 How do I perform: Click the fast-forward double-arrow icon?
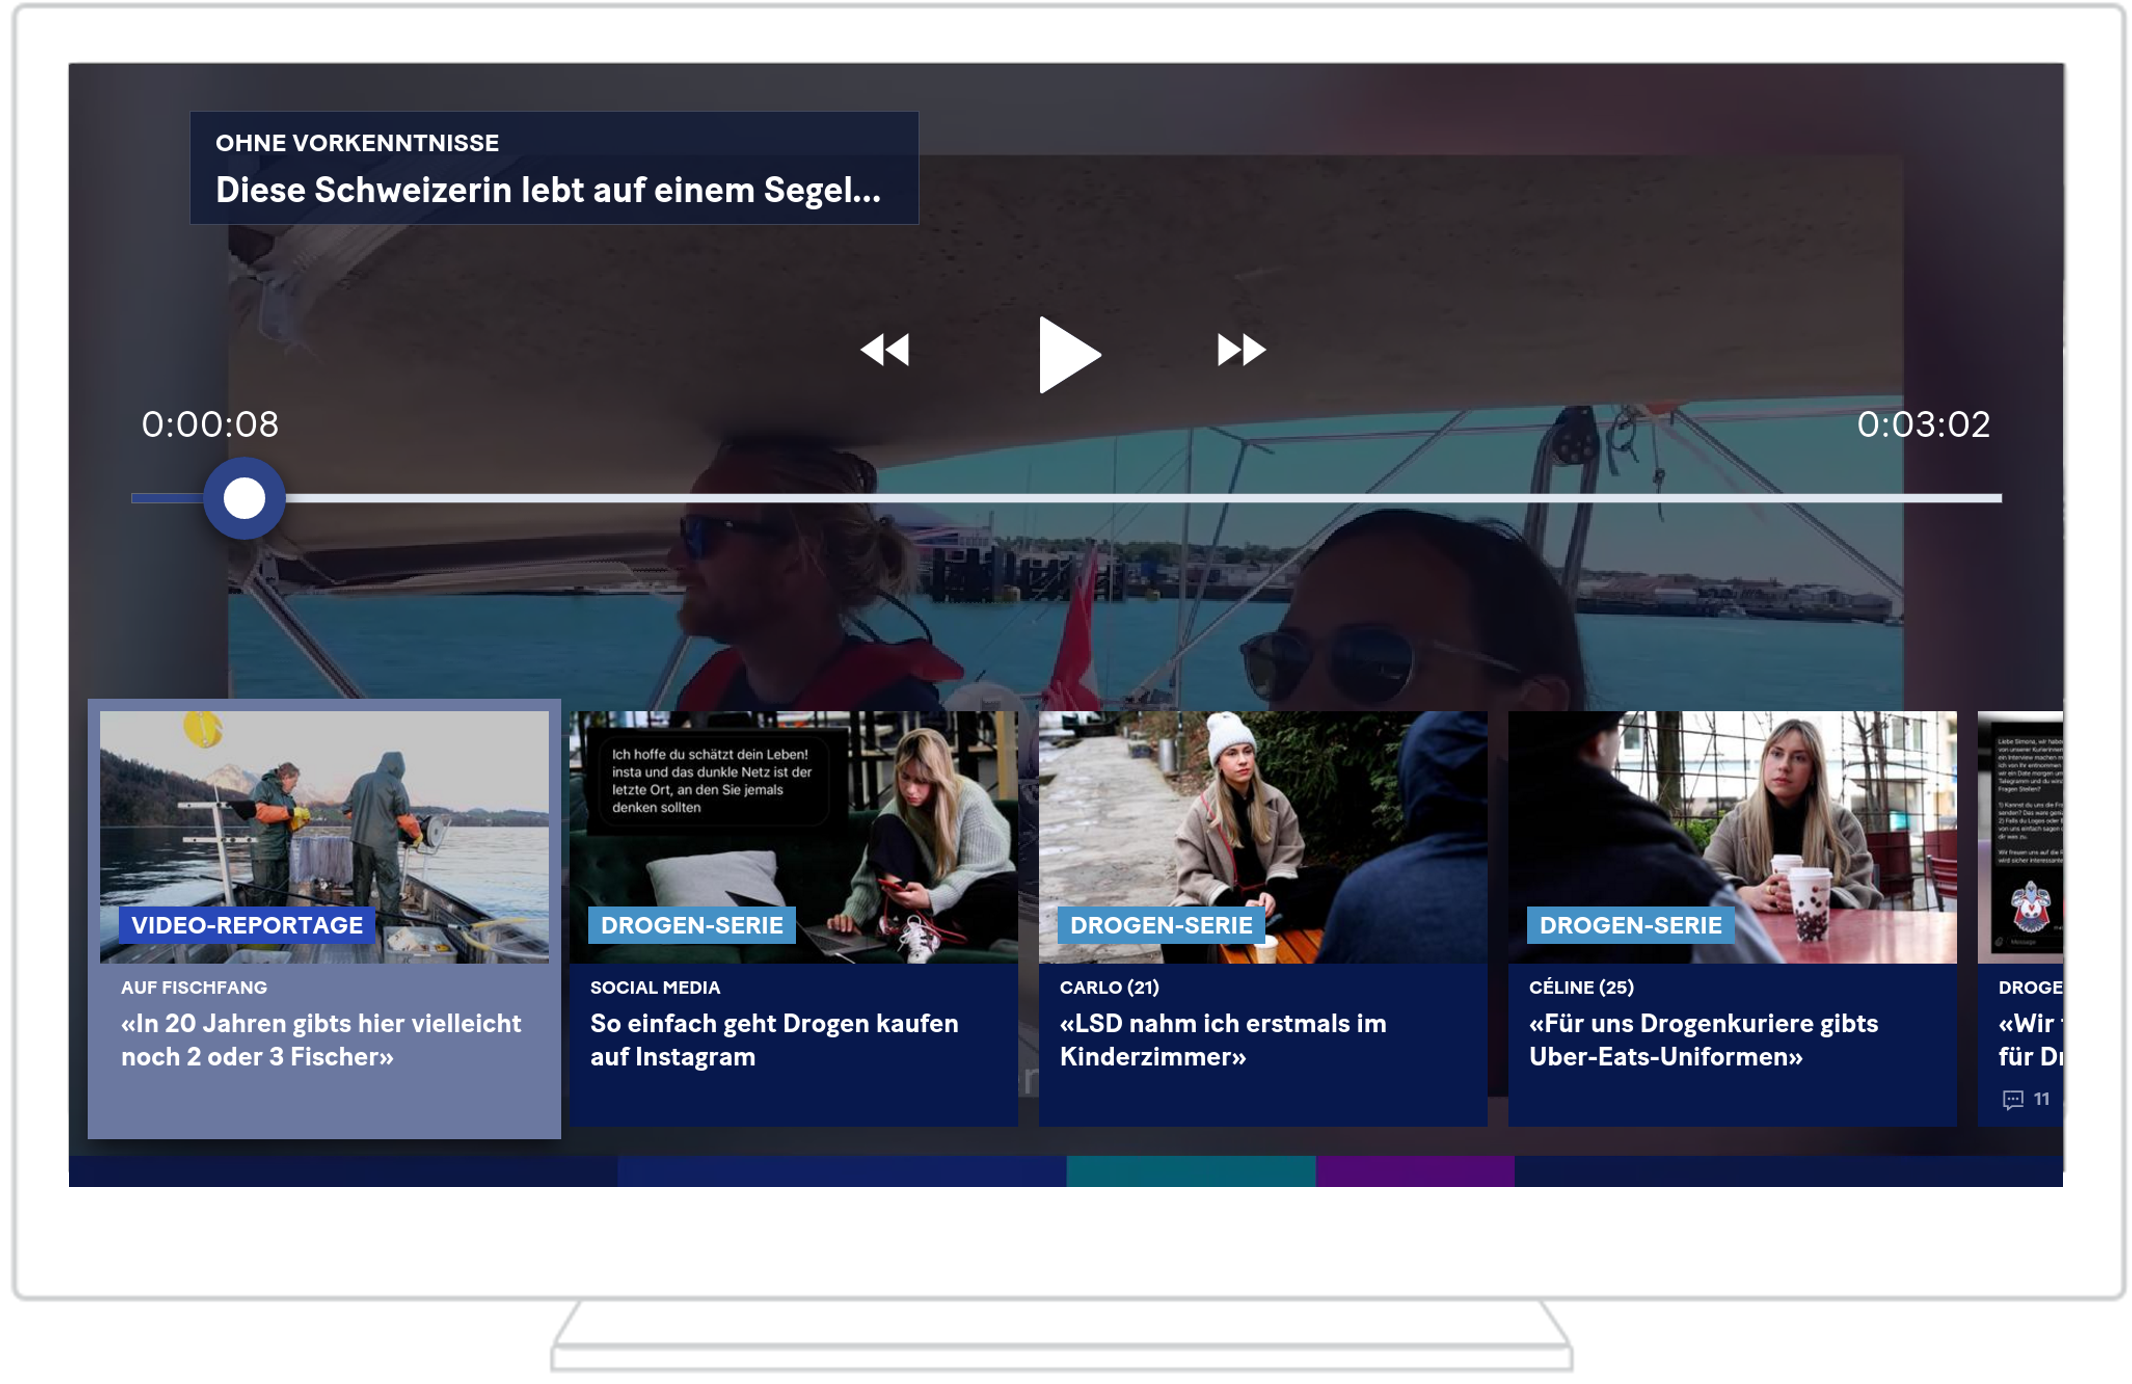pyautogui.click(x=1240, y=350)
